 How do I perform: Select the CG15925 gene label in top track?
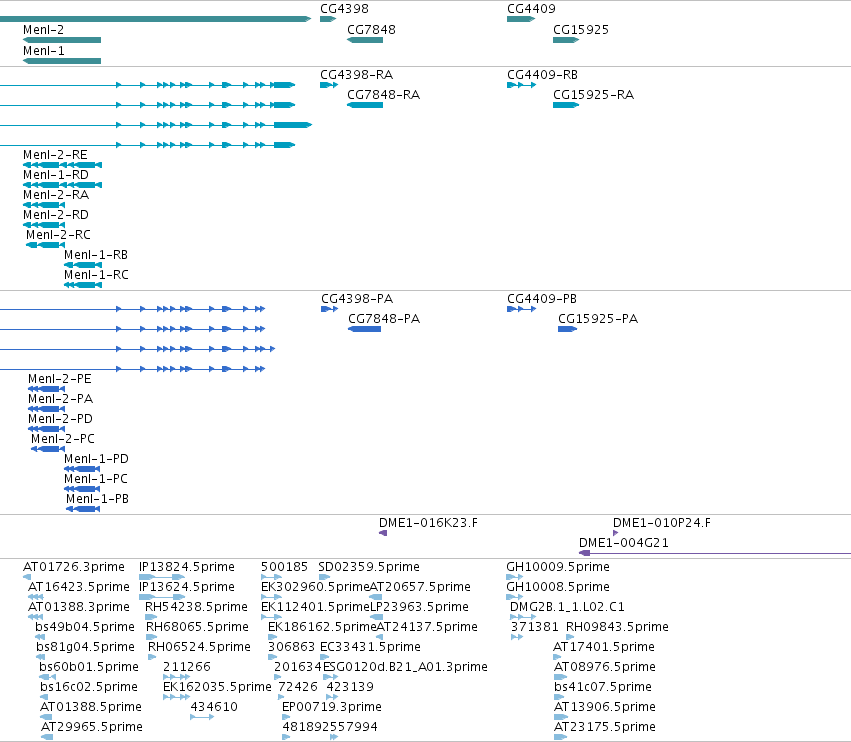click(x=581, y=30)
